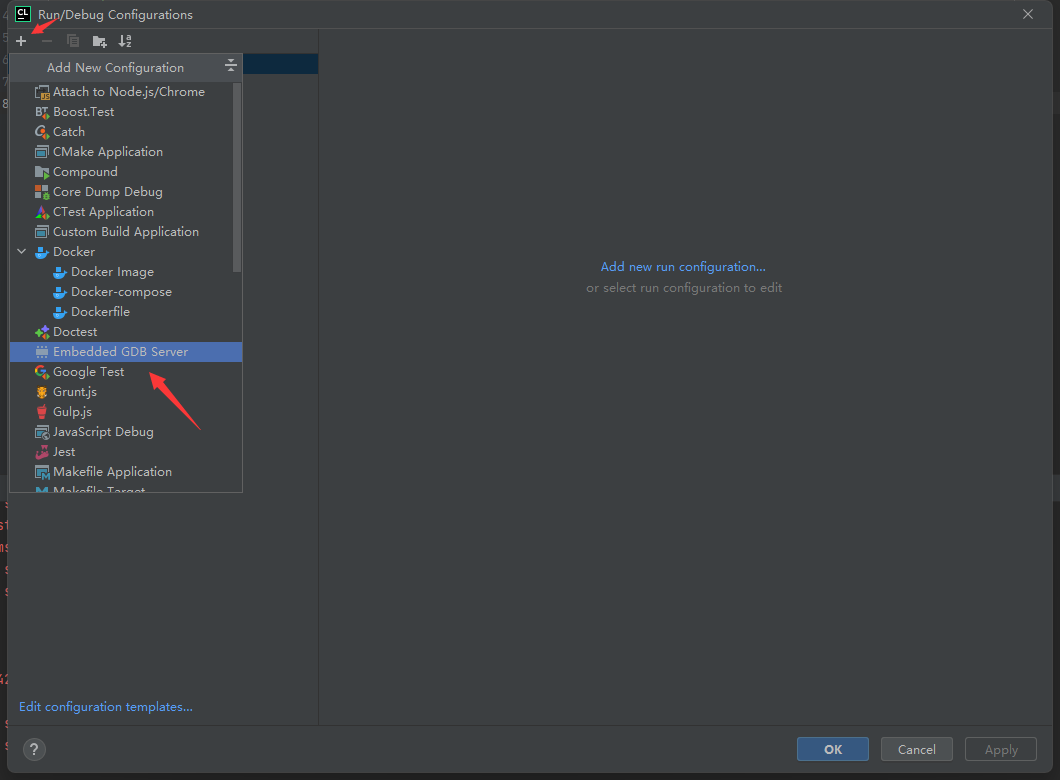Click the Apply button
Screen dimensions: 1060x780
(1001, 749)
